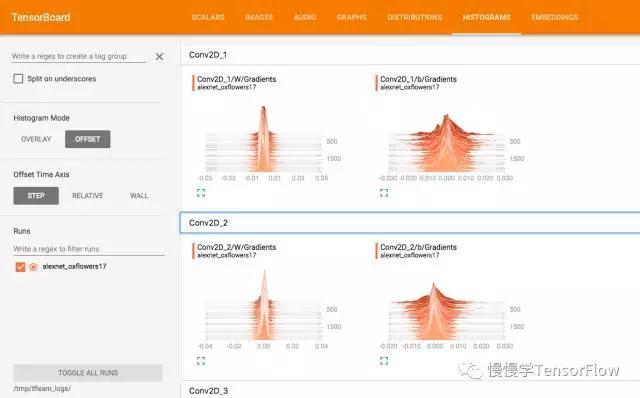Collapse the Conv2D_2 section header

[410, 223]
